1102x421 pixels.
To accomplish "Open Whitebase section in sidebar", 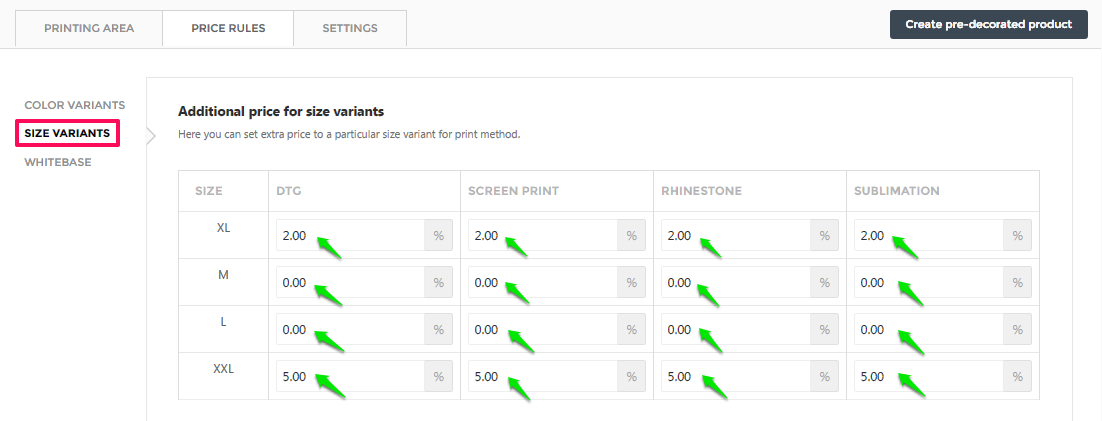I will 58,162.
